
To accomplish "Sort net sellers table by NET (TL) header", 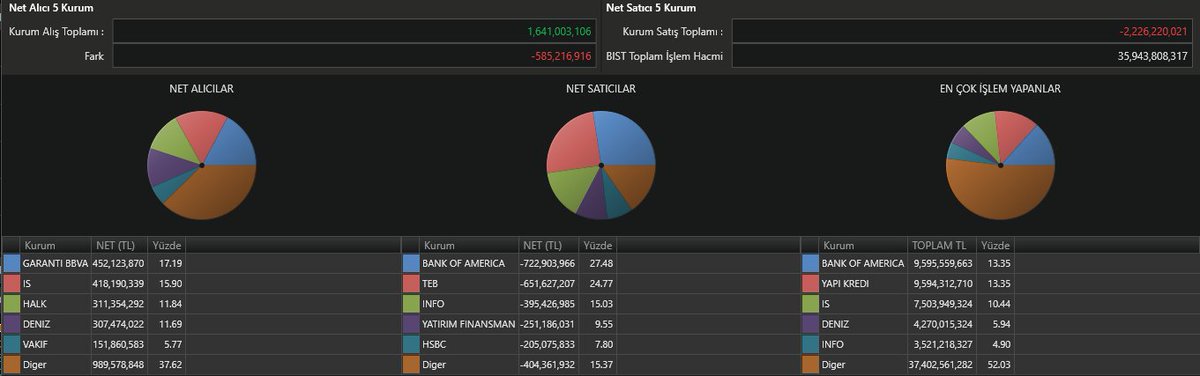I will click(548, 245).
